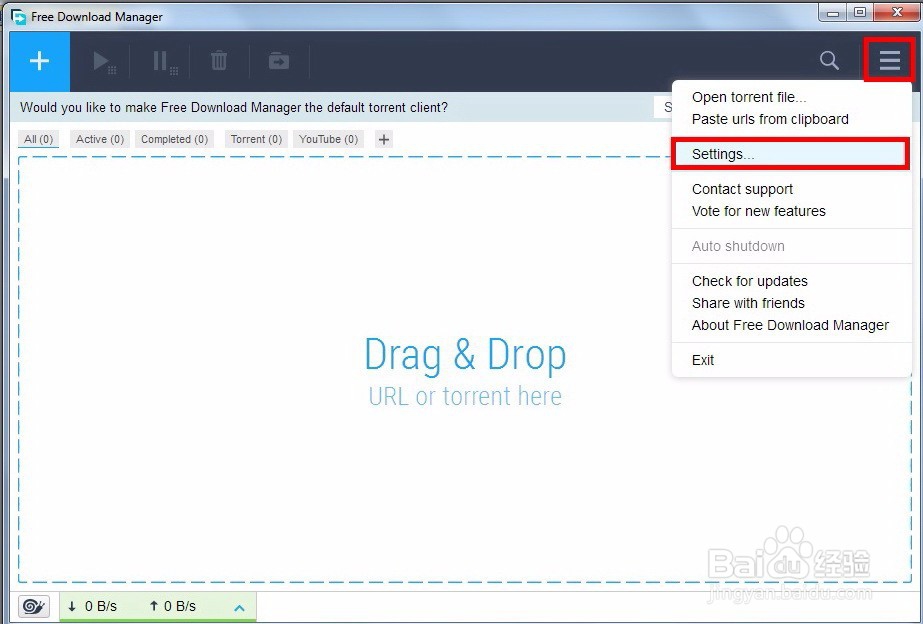
Task: Click the upload speed 0 B/s indicator
Action: pos(172,606)
